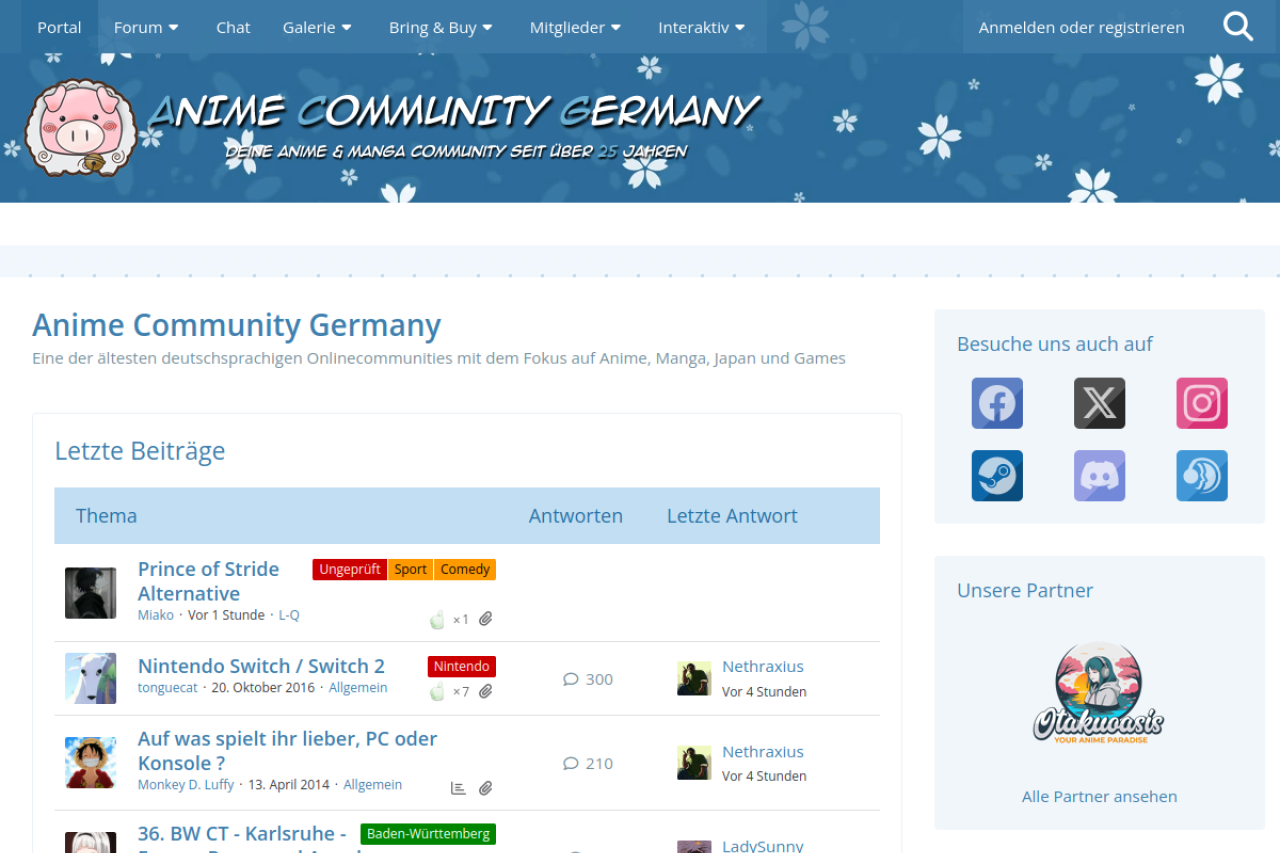Visit the Facebook page icon
1280x853 pixels.
tap(997, 403)
